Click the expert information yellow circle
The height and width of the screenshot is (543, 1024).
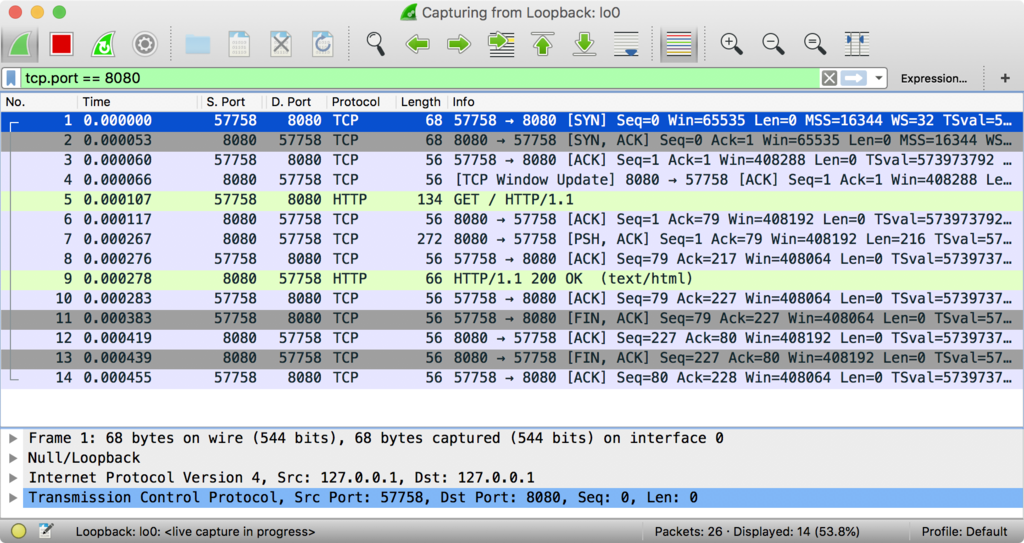(18, 531)
